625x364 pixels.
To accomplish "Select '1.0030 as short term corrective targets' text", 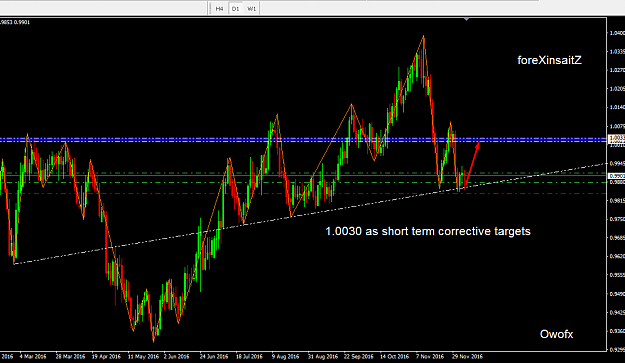I will click(428, 231).
